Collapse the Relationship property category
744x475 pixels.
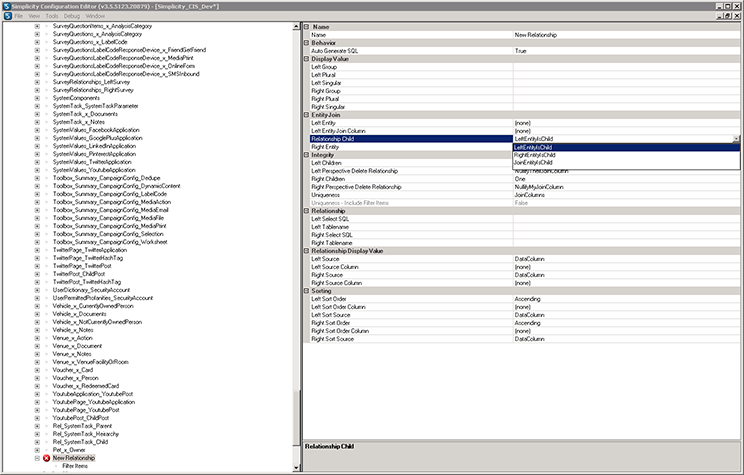pyautogui.click(x=307, y=211)
